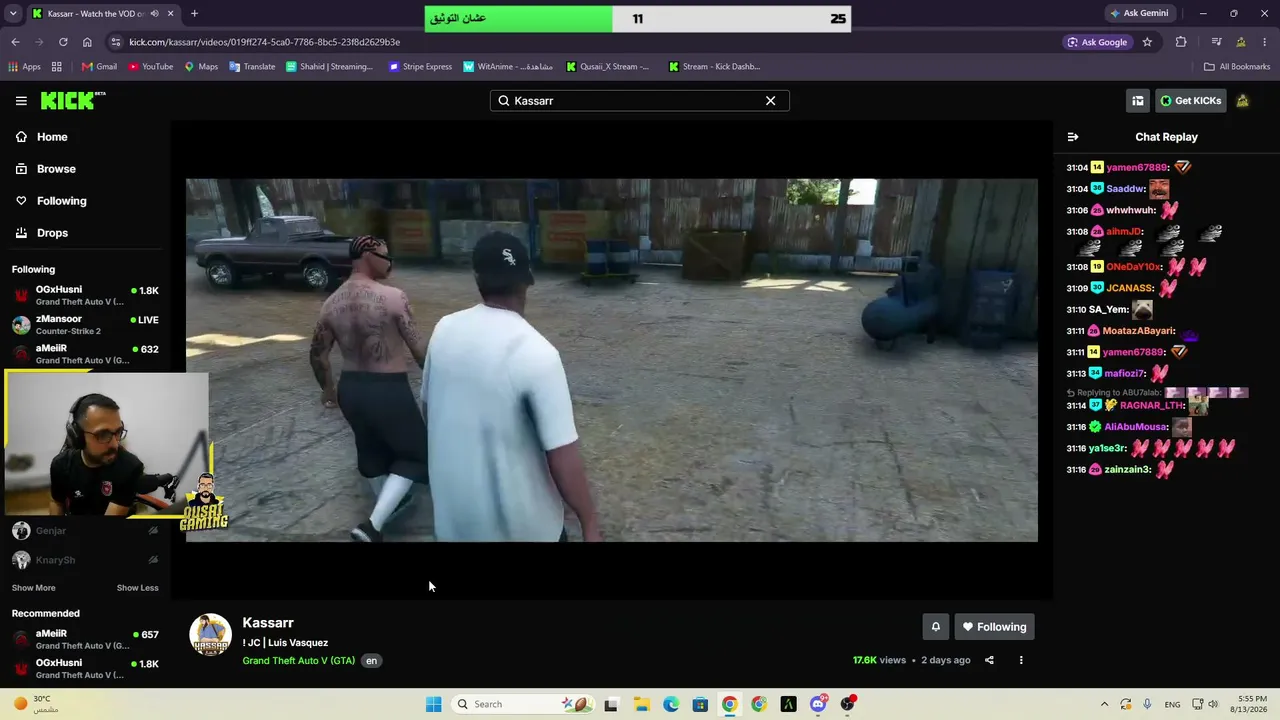Open aMeiiR channel under Recommended
Image resolution: width=1280 pixels, height=720 pixels.
pos(85,639)
